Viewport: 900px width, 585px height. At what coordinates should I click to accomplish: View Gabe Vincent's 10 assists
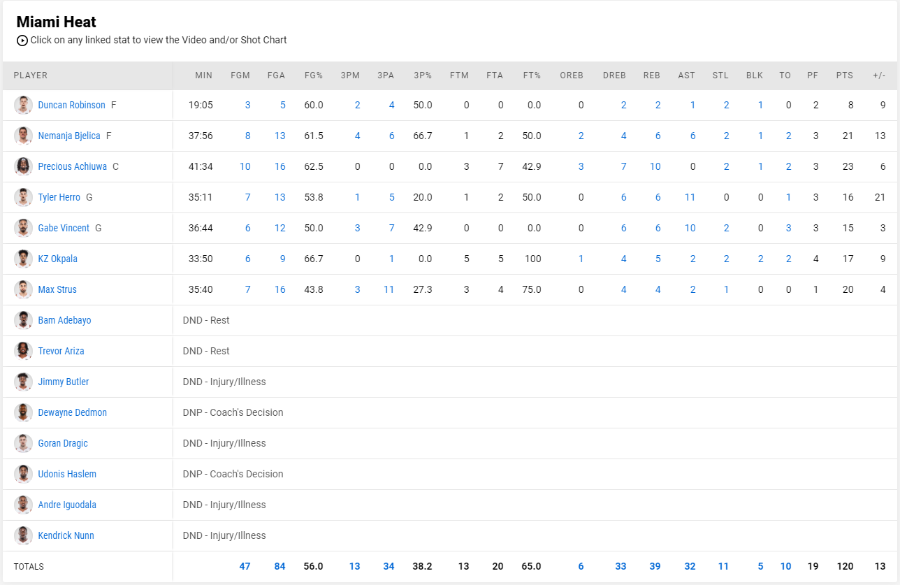(x=690, y=228)
